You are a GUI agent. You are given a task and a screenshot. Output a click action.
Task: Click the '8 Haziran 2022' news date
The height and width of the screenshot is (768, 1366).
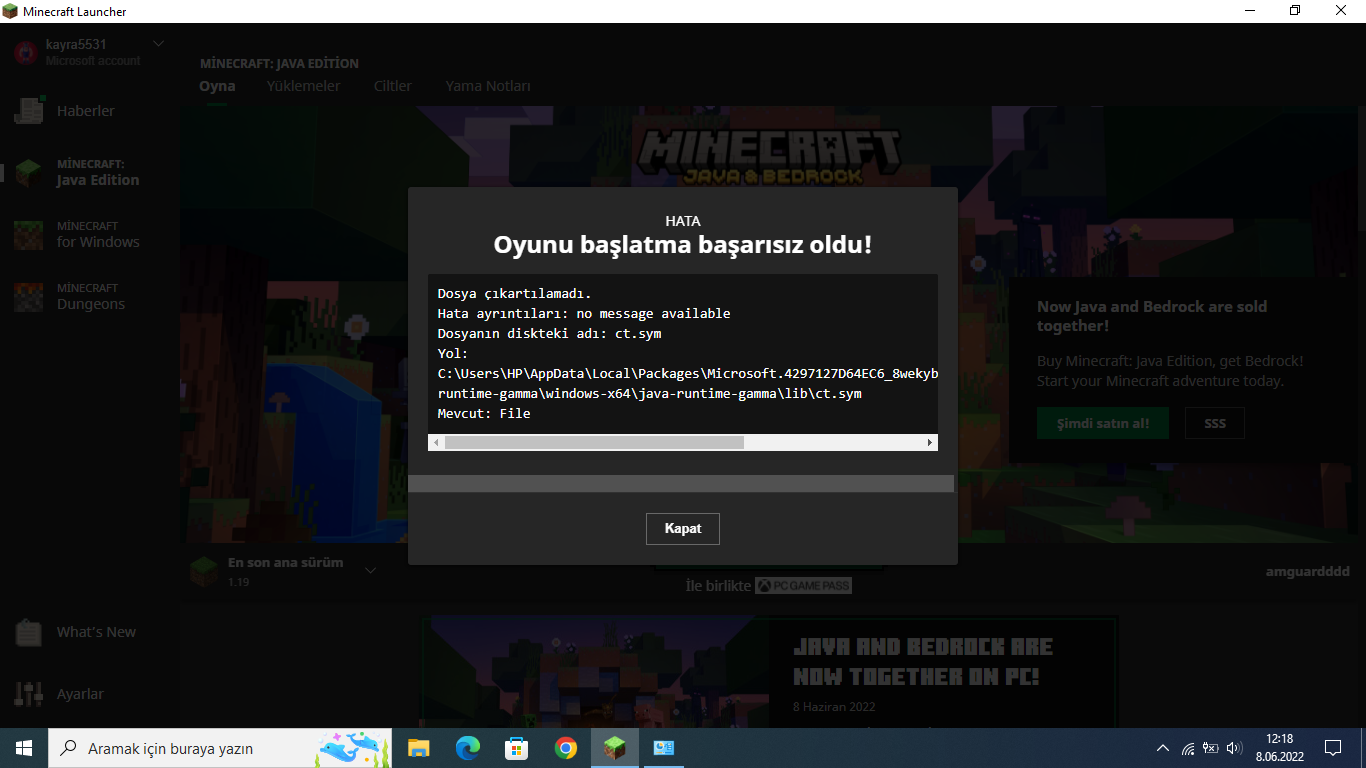[x=834, y=707]
